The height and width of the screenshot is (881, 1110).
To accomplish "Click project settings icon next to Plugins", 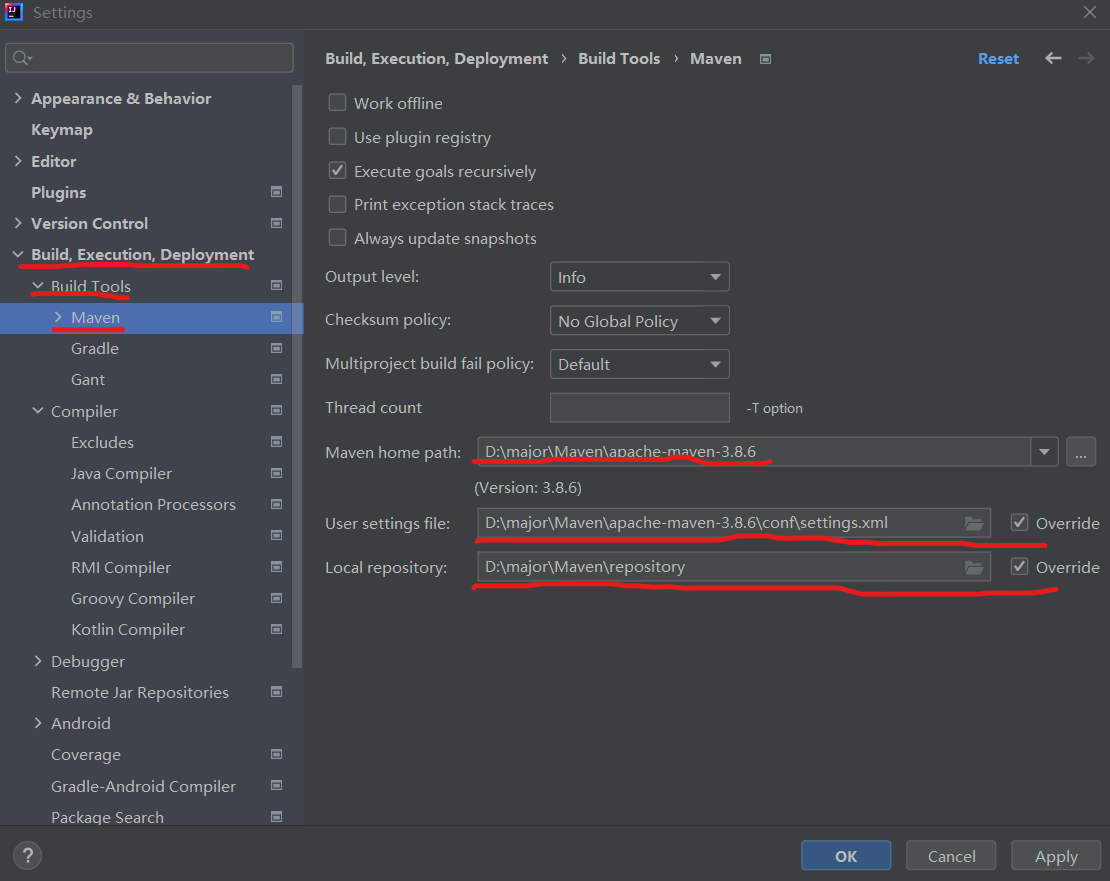I will [276, 192].
